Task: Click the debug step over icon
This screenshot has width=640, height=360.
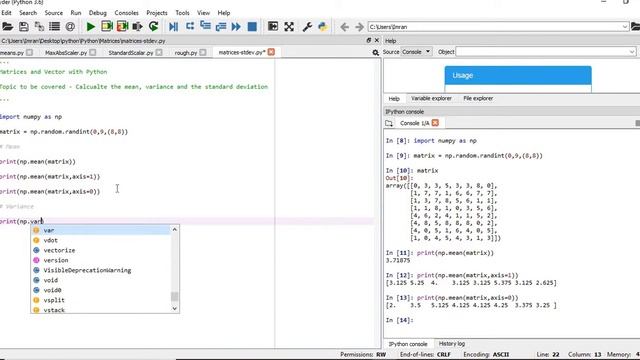Action: 205,27
